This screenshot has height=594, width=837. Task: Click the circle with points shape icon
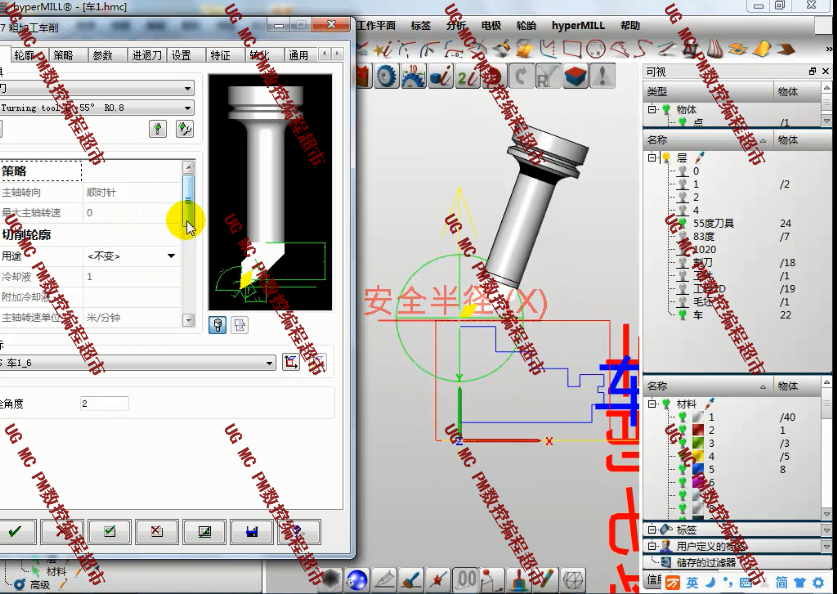tap(595, 50)
